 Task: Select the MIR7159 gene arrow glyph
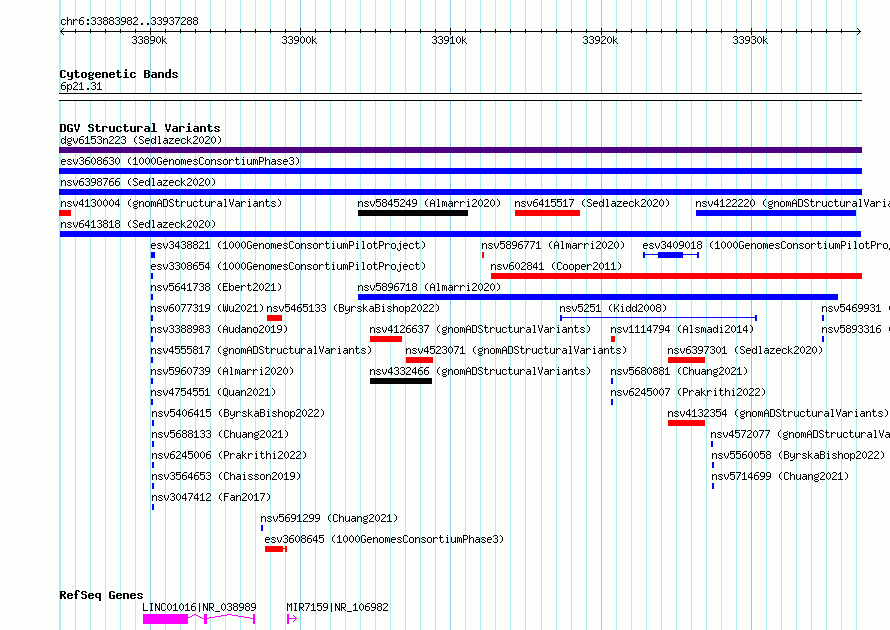click(x=292, y=619)
